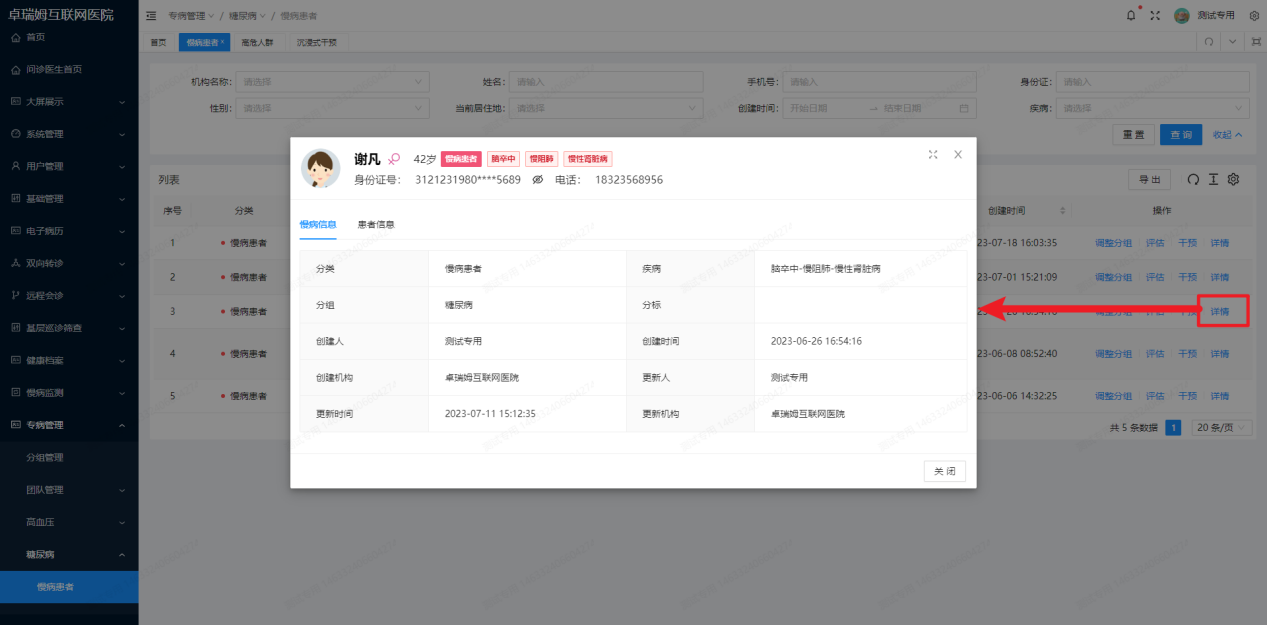Collapse the 糖尿病 submenu in sidebar
Image resolution: width=1267 pixels, height=625 pixels.
pyautogui.click(x=69, y=554)
